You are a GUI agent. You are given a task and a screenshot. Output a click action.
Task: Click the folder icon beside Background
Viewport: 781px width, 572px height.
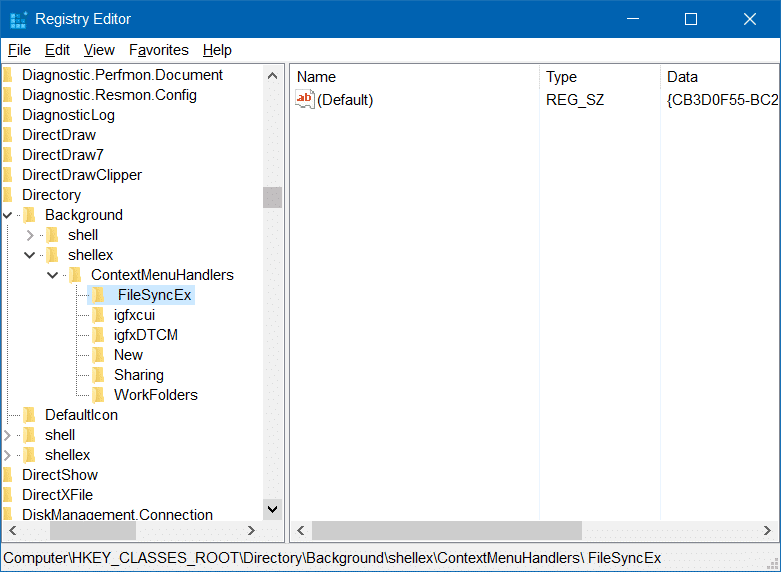30,215
